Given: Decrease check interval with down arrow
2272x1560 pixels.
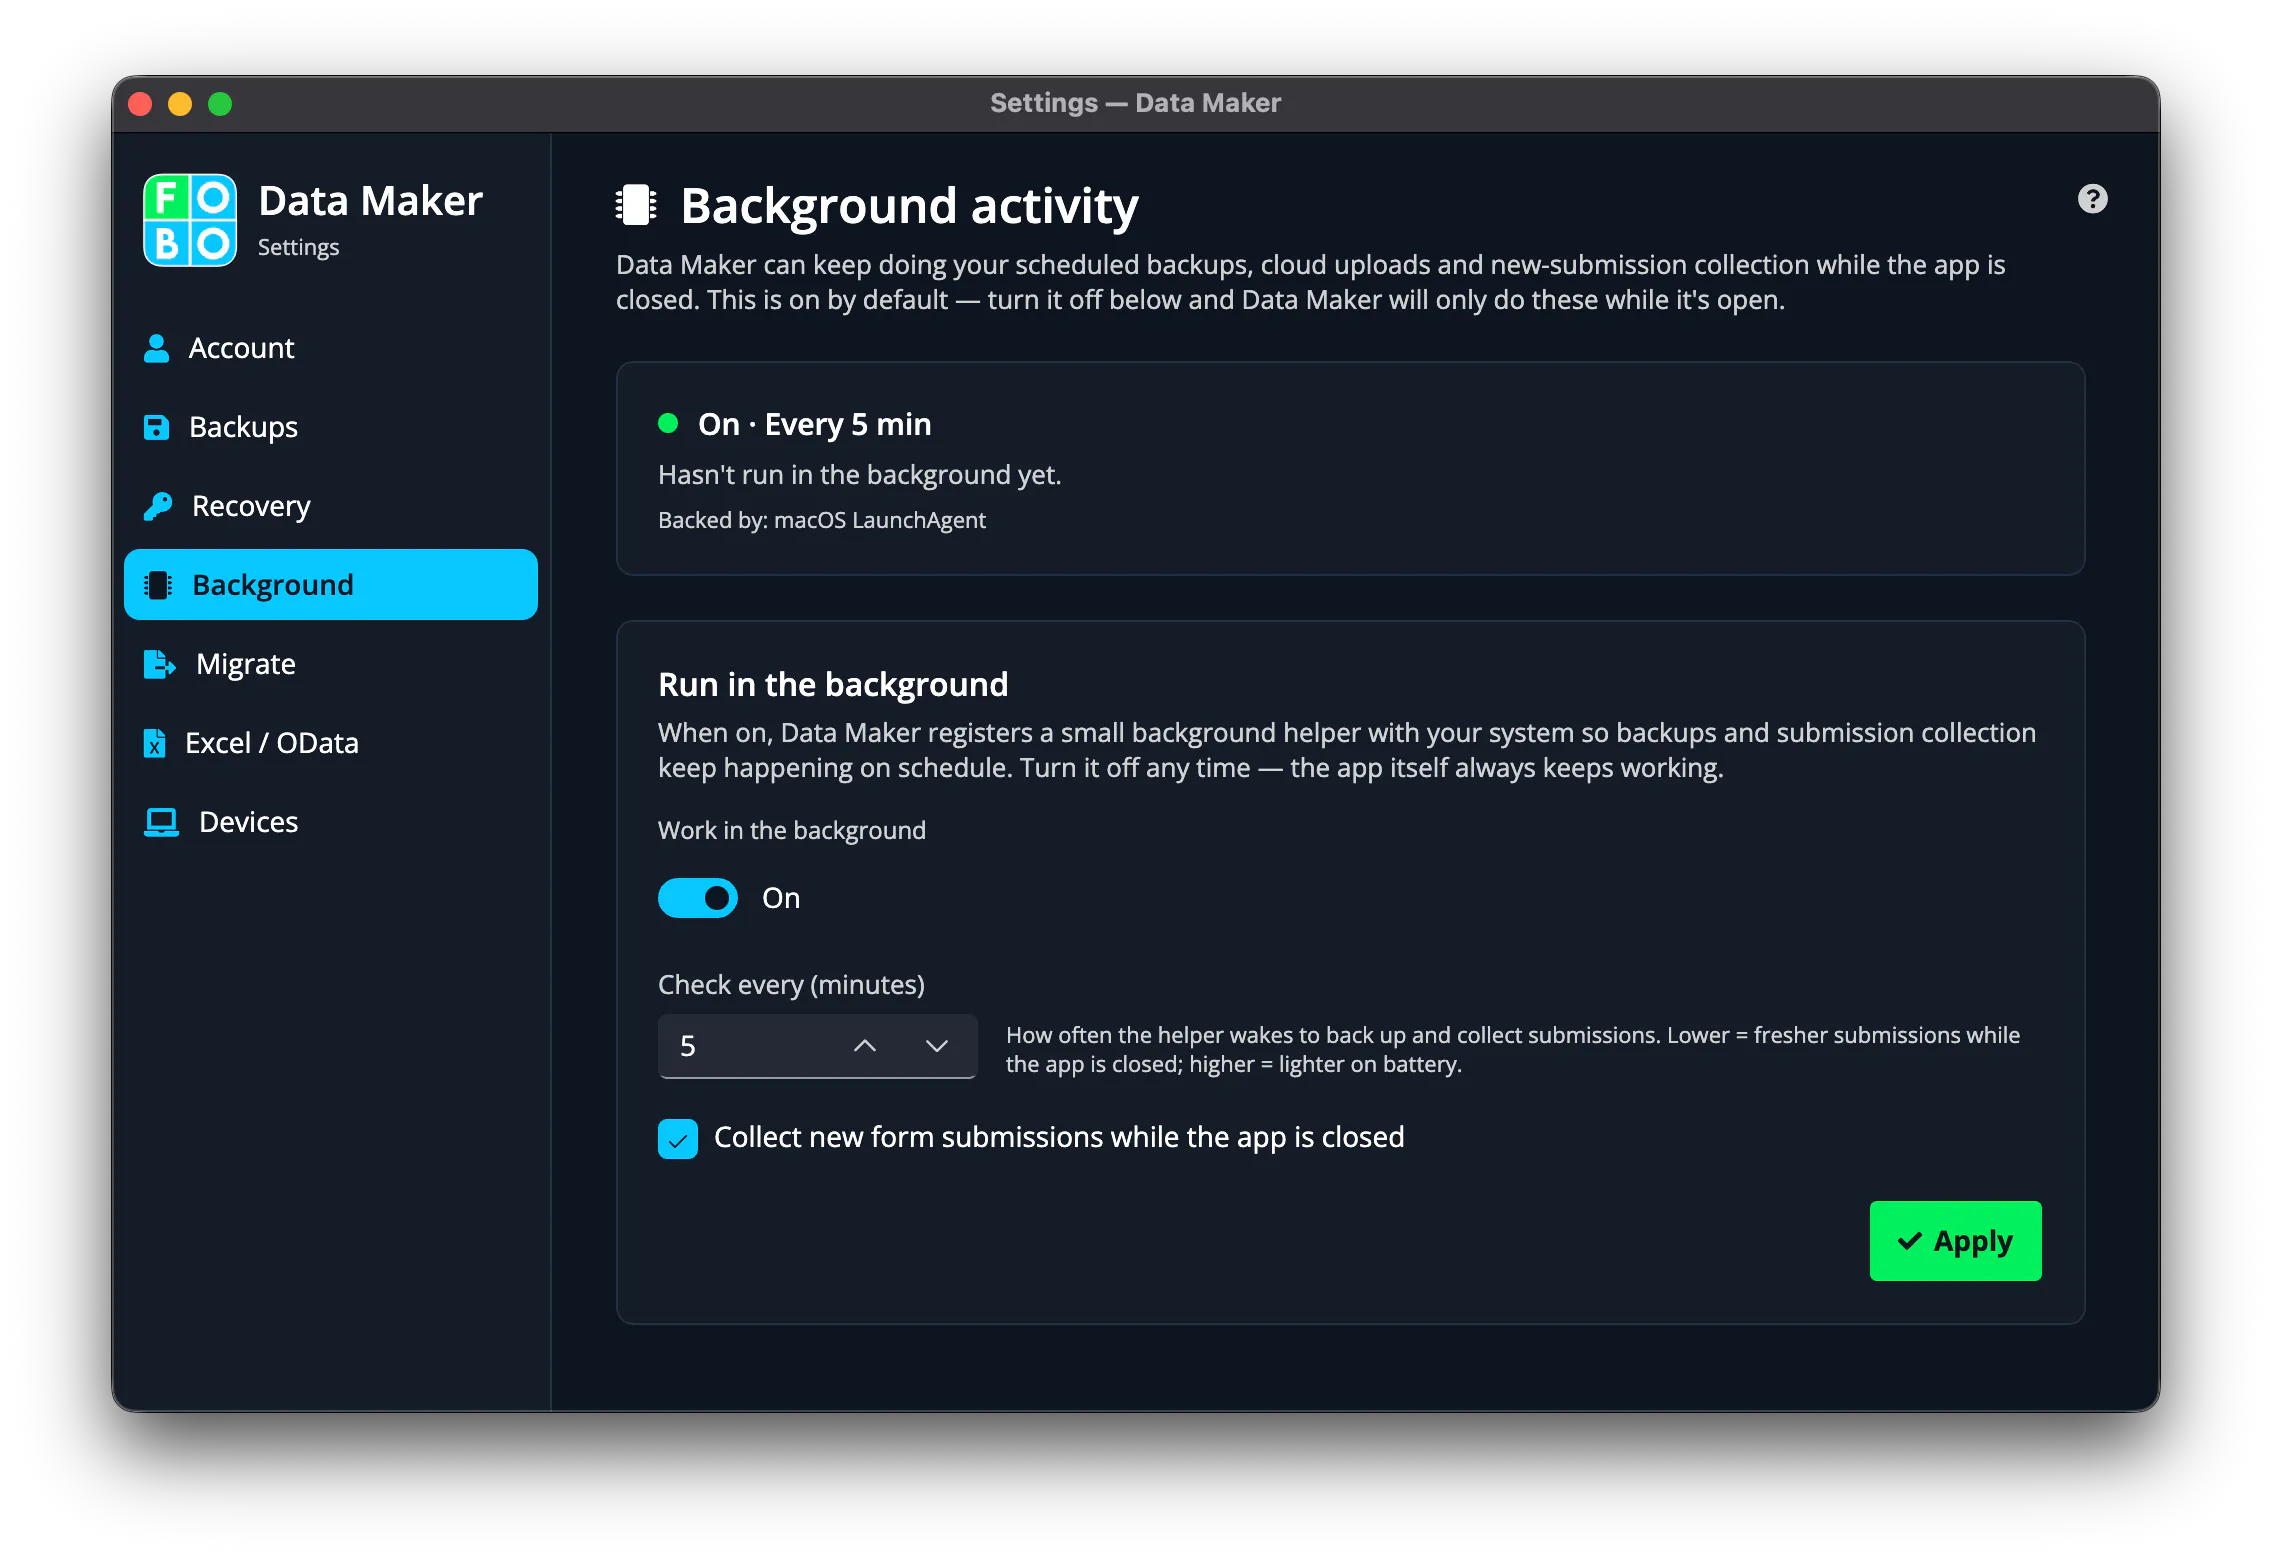Looking at the screenshot, I should [937, 1046].
